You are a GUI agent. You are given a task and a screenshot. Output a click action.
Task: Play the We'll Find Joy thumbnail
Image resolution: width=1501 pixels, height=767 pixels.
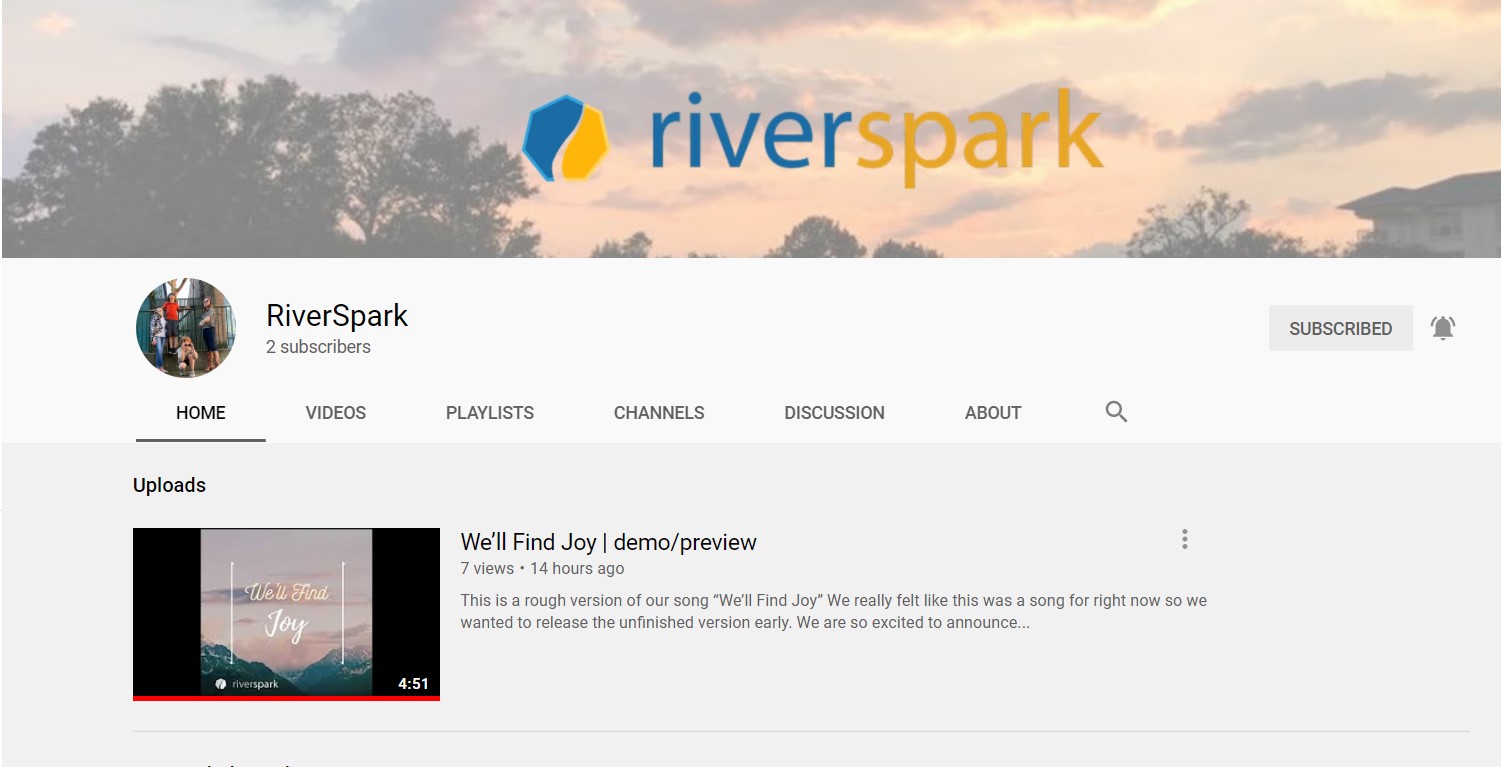[x=286, y=612]
